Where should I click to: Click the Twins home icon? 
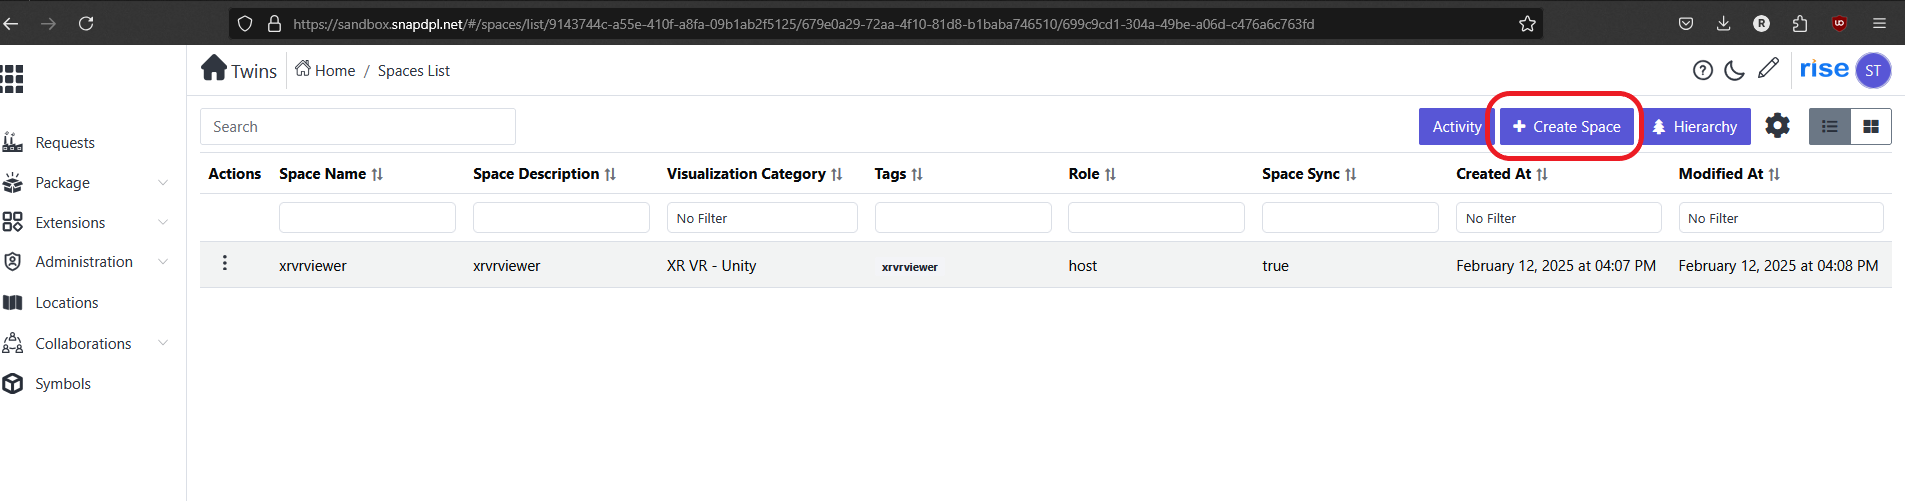pyautogui.click(x=214, y=68)
